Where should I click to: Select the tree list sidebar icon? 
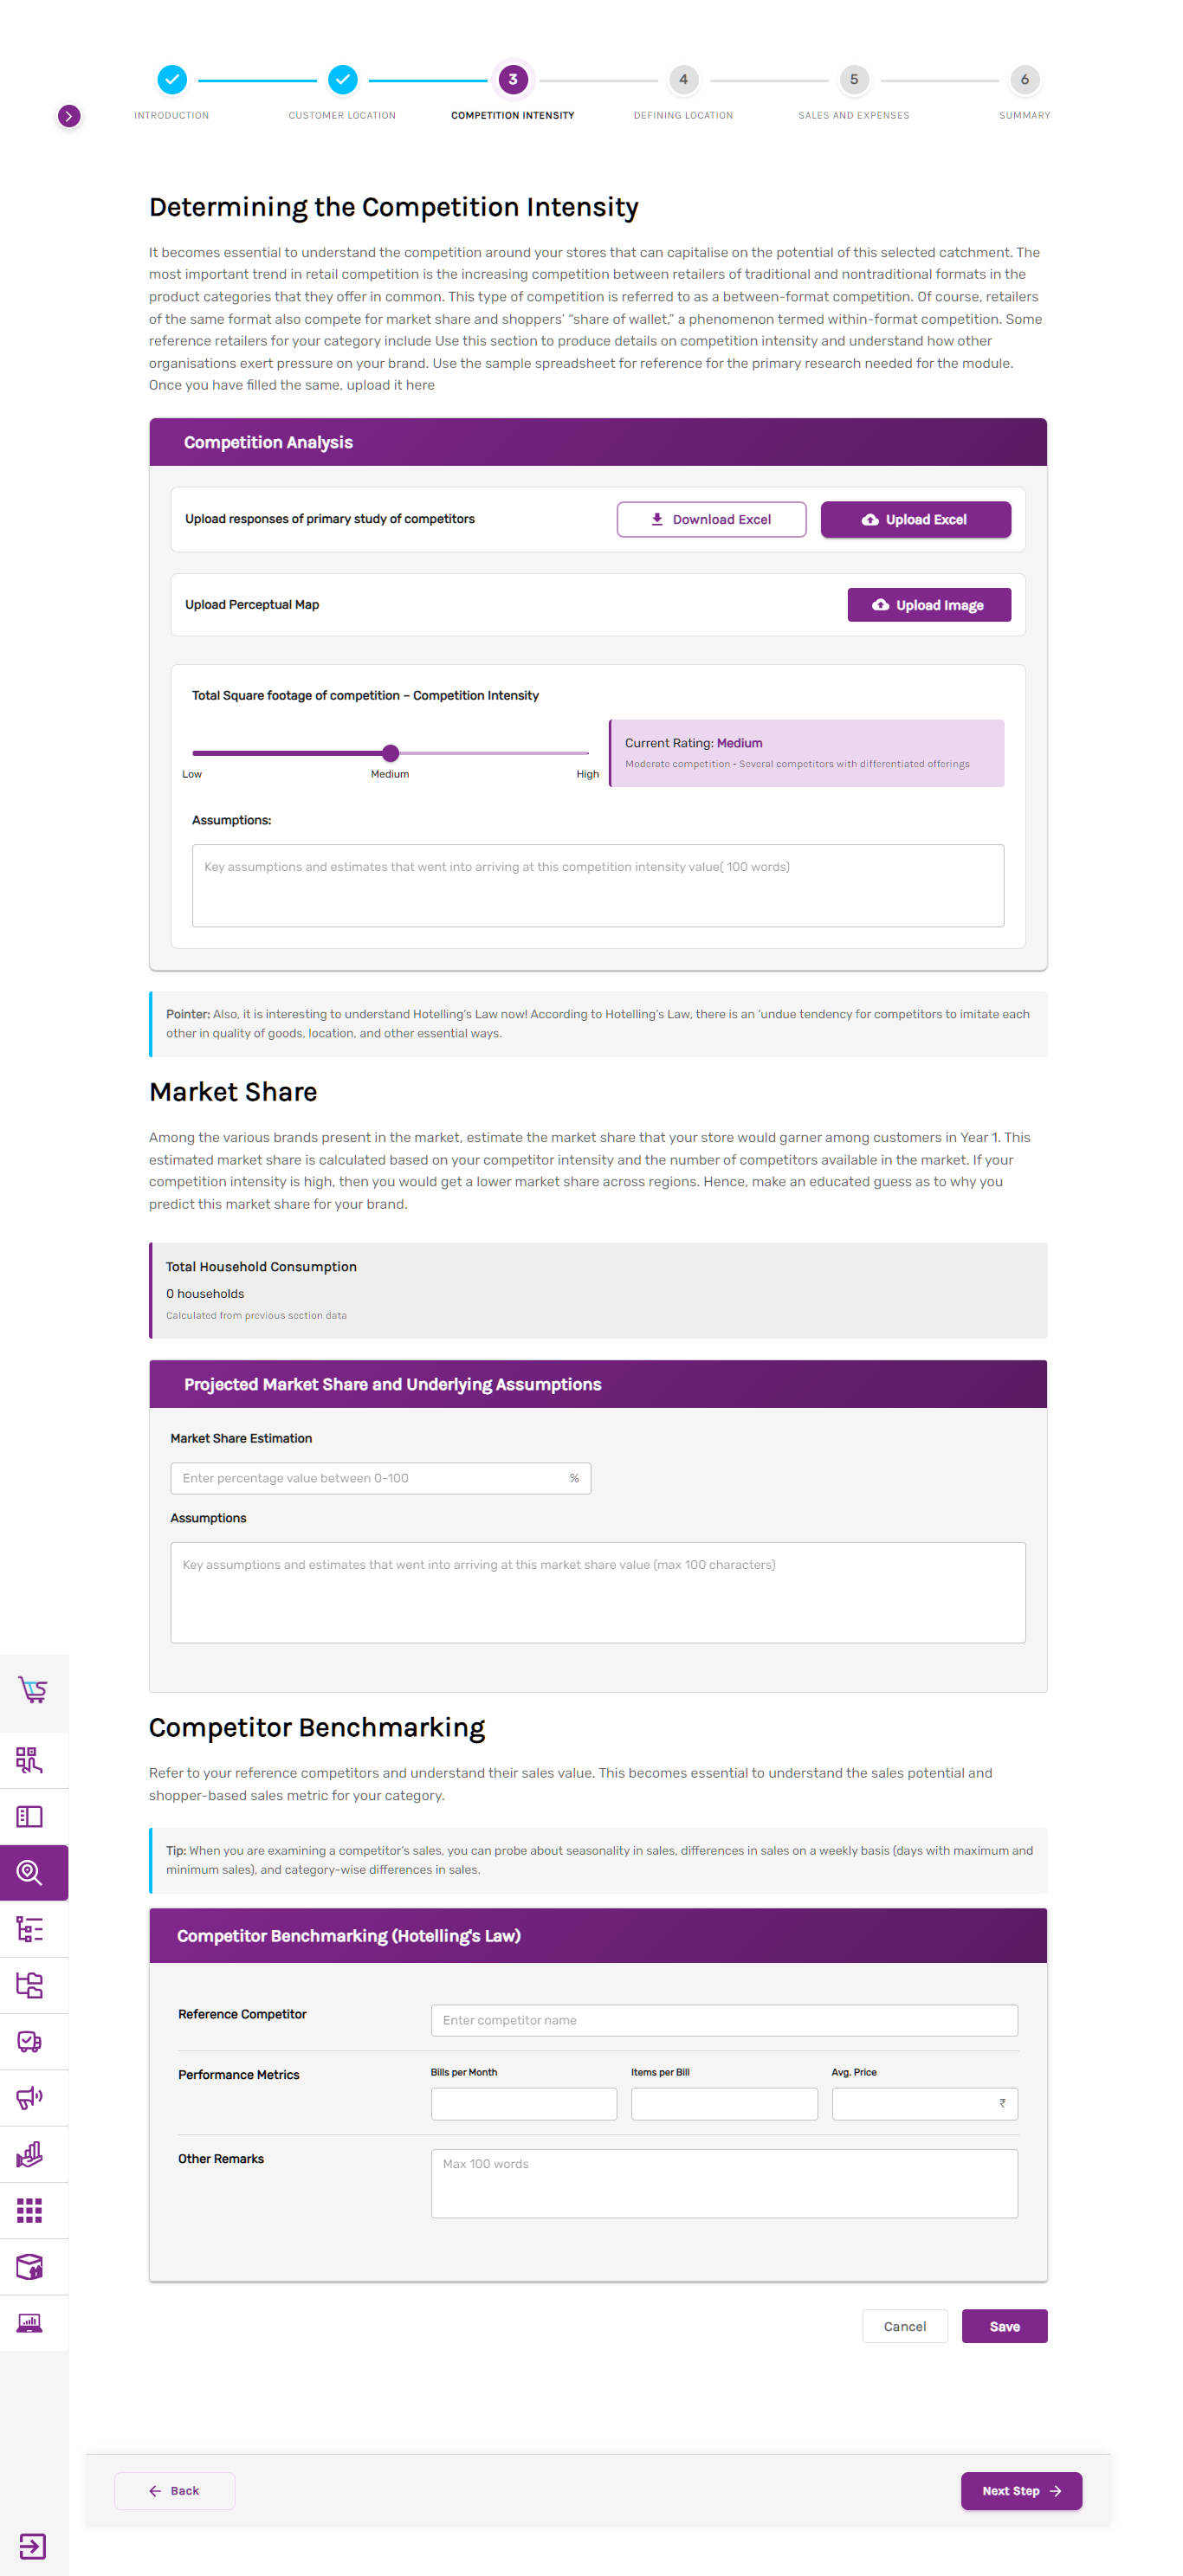click(30, 1928)
